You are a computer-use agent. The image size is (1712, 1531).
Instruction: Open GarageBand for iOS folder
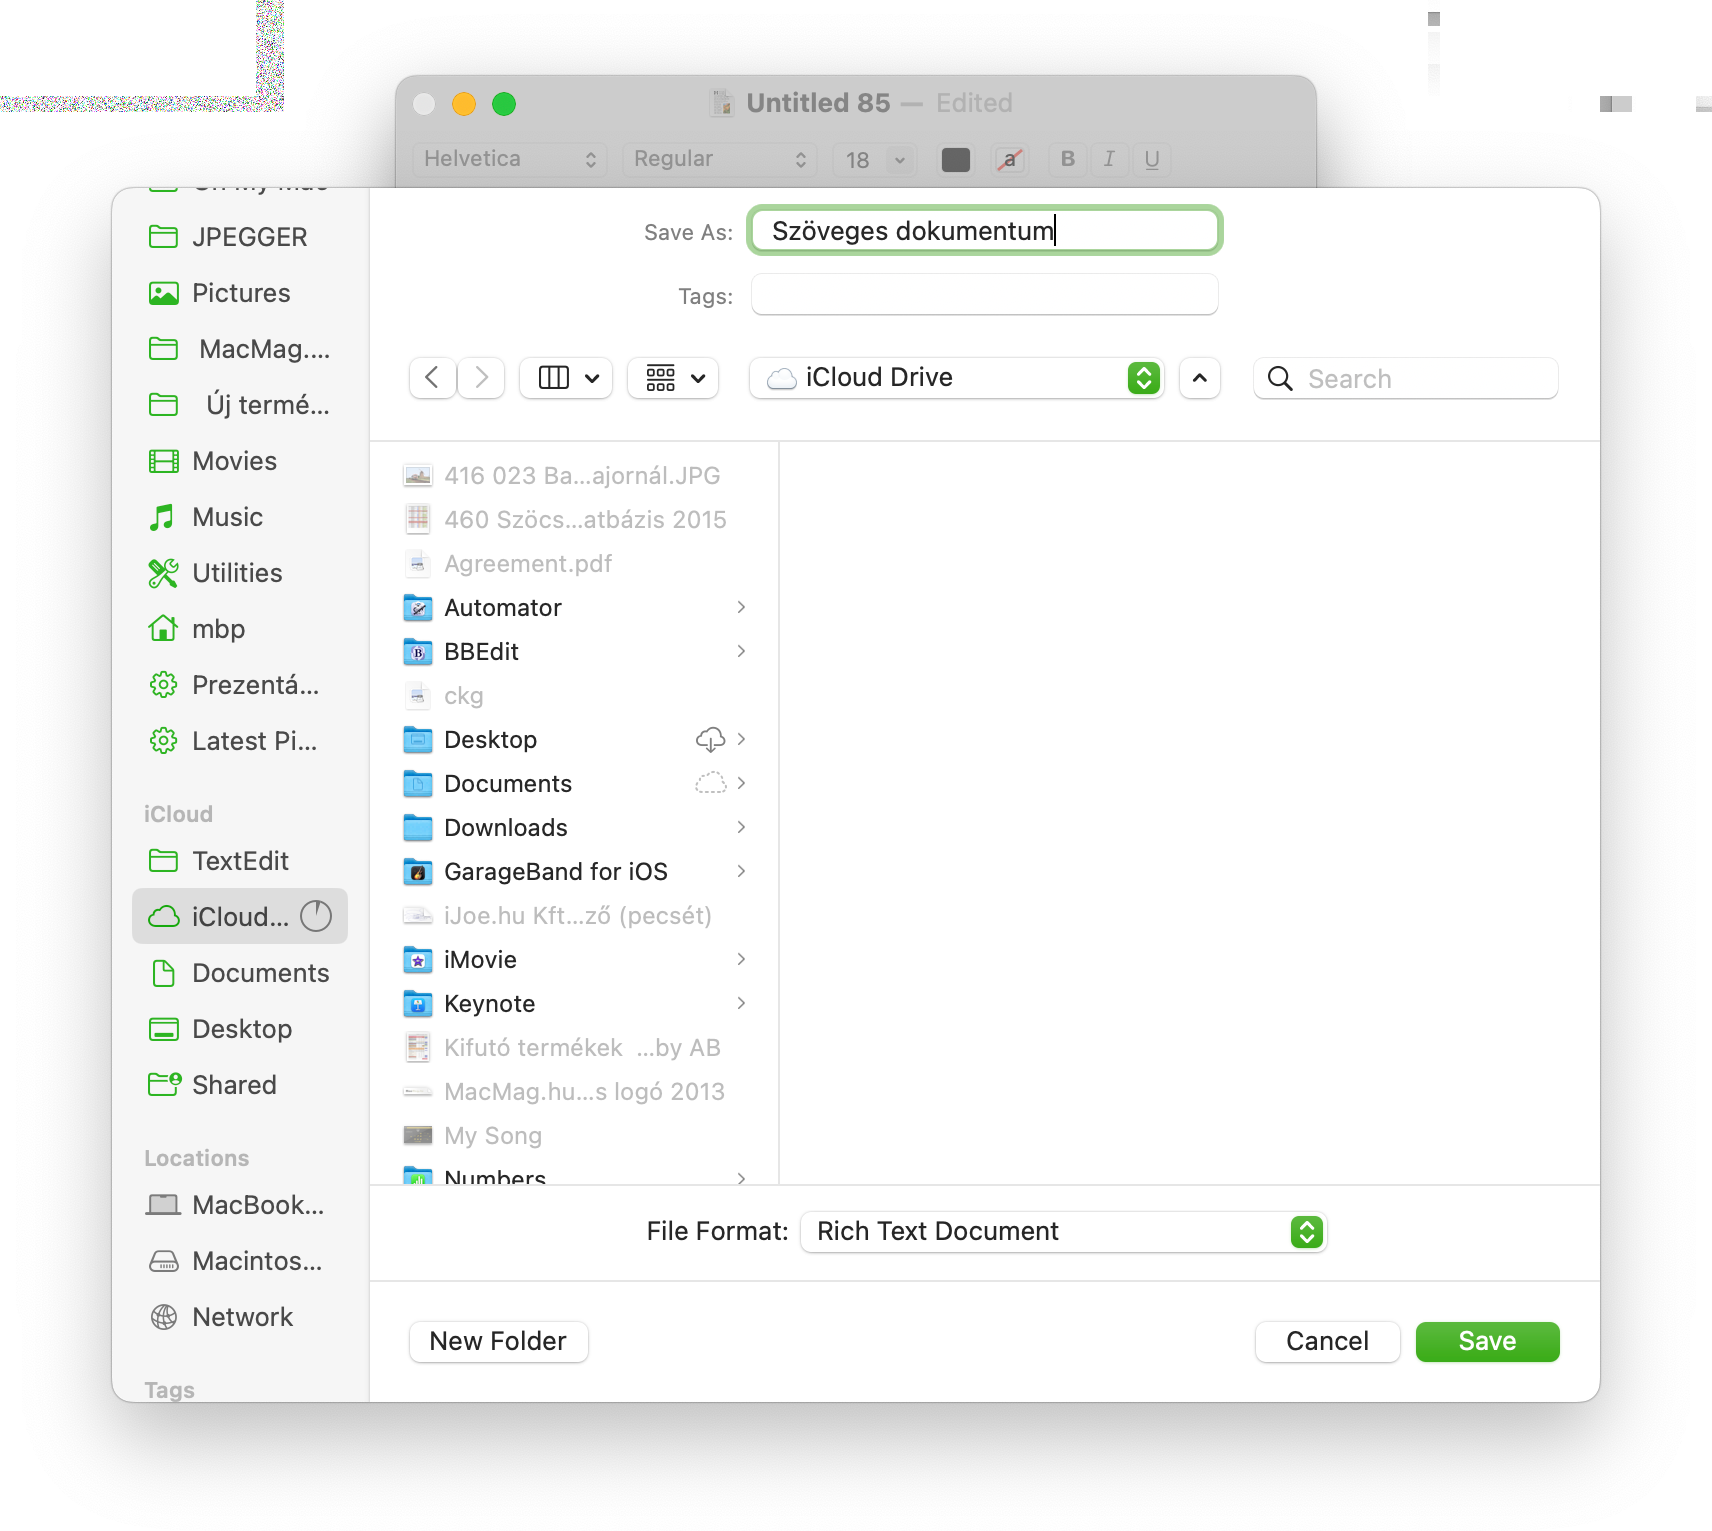tap(575, 872)
